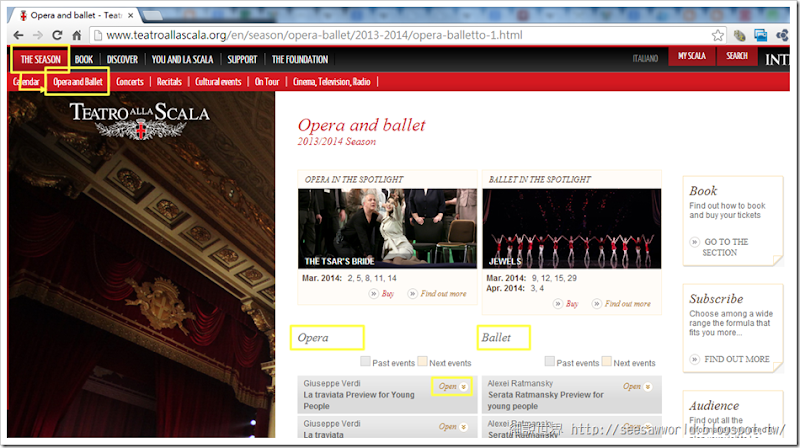Click the Audience box heading
Image resolution: width=800 pixels, height=448 pixels.
(x=714, y=406)
